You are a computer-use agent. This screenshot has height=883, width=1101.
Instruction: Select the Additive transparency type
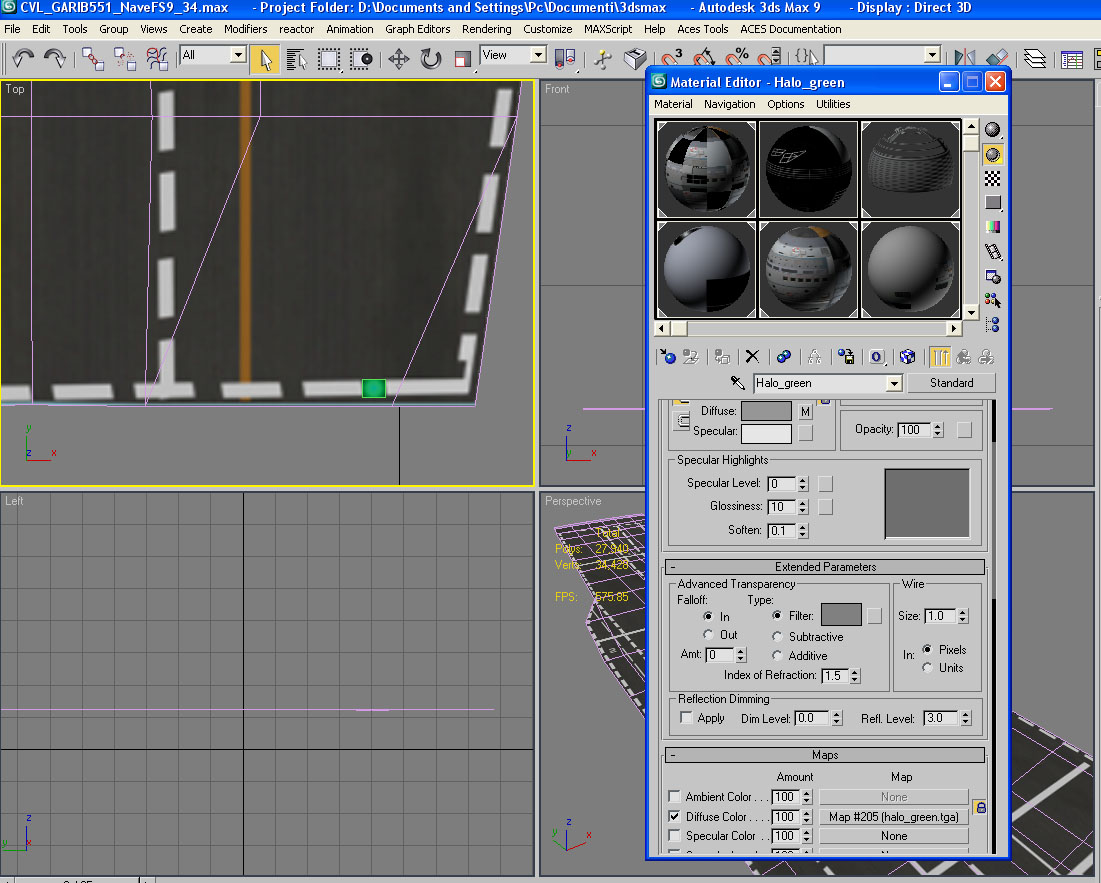778,656
